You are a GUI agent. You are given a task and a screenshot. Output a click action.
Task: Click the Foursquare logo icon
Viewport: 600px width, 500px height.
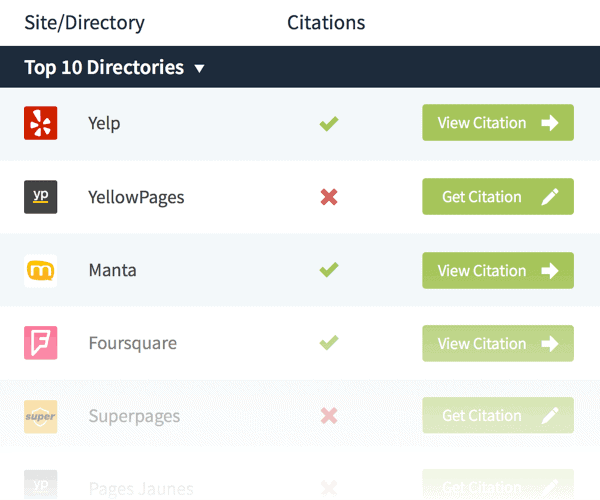[41, 343]
